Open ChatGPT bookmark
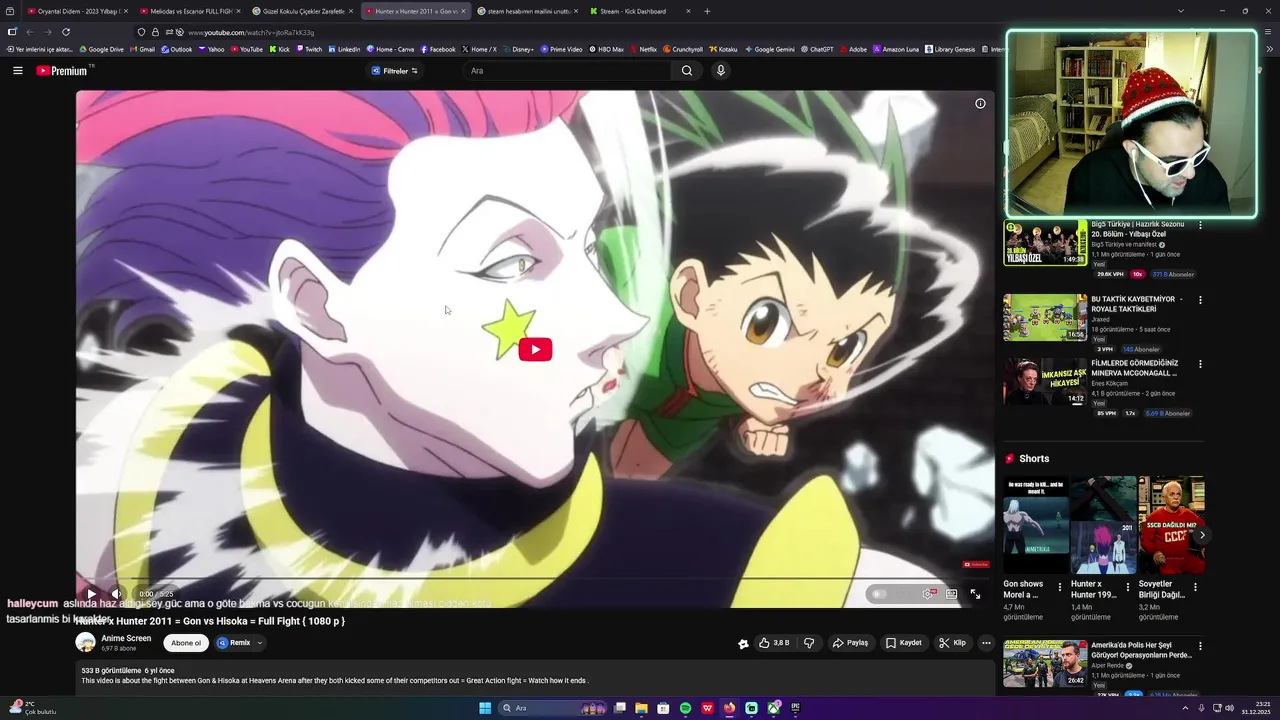This screenshot has width=1280, height=720. 817,49
